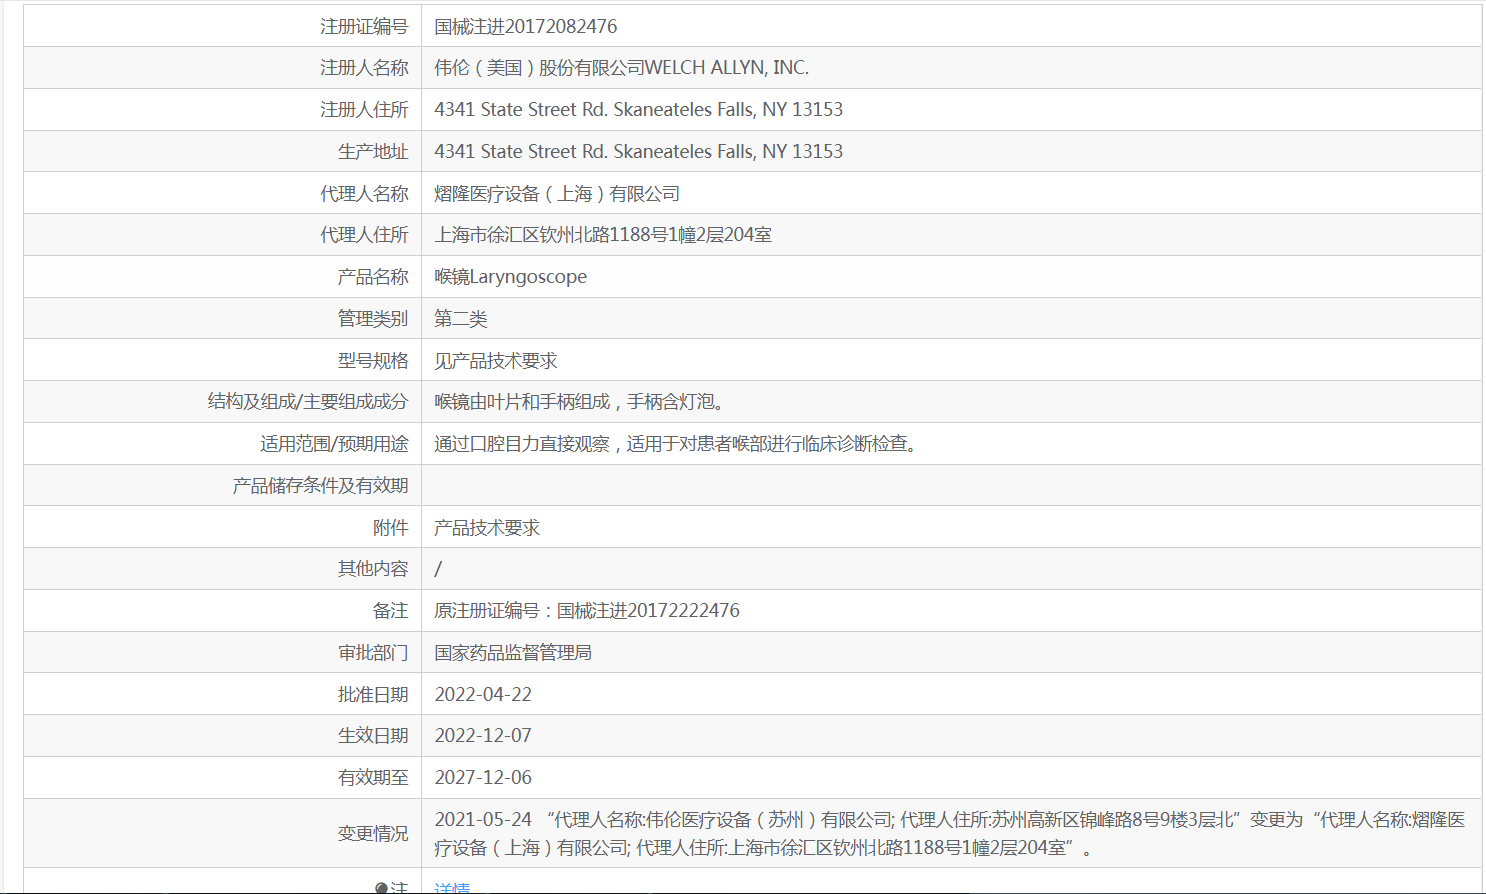The width and height of the screenshot is (1486, 894).
Task: Click the 有效期至 label
Action: coord(373,778)
